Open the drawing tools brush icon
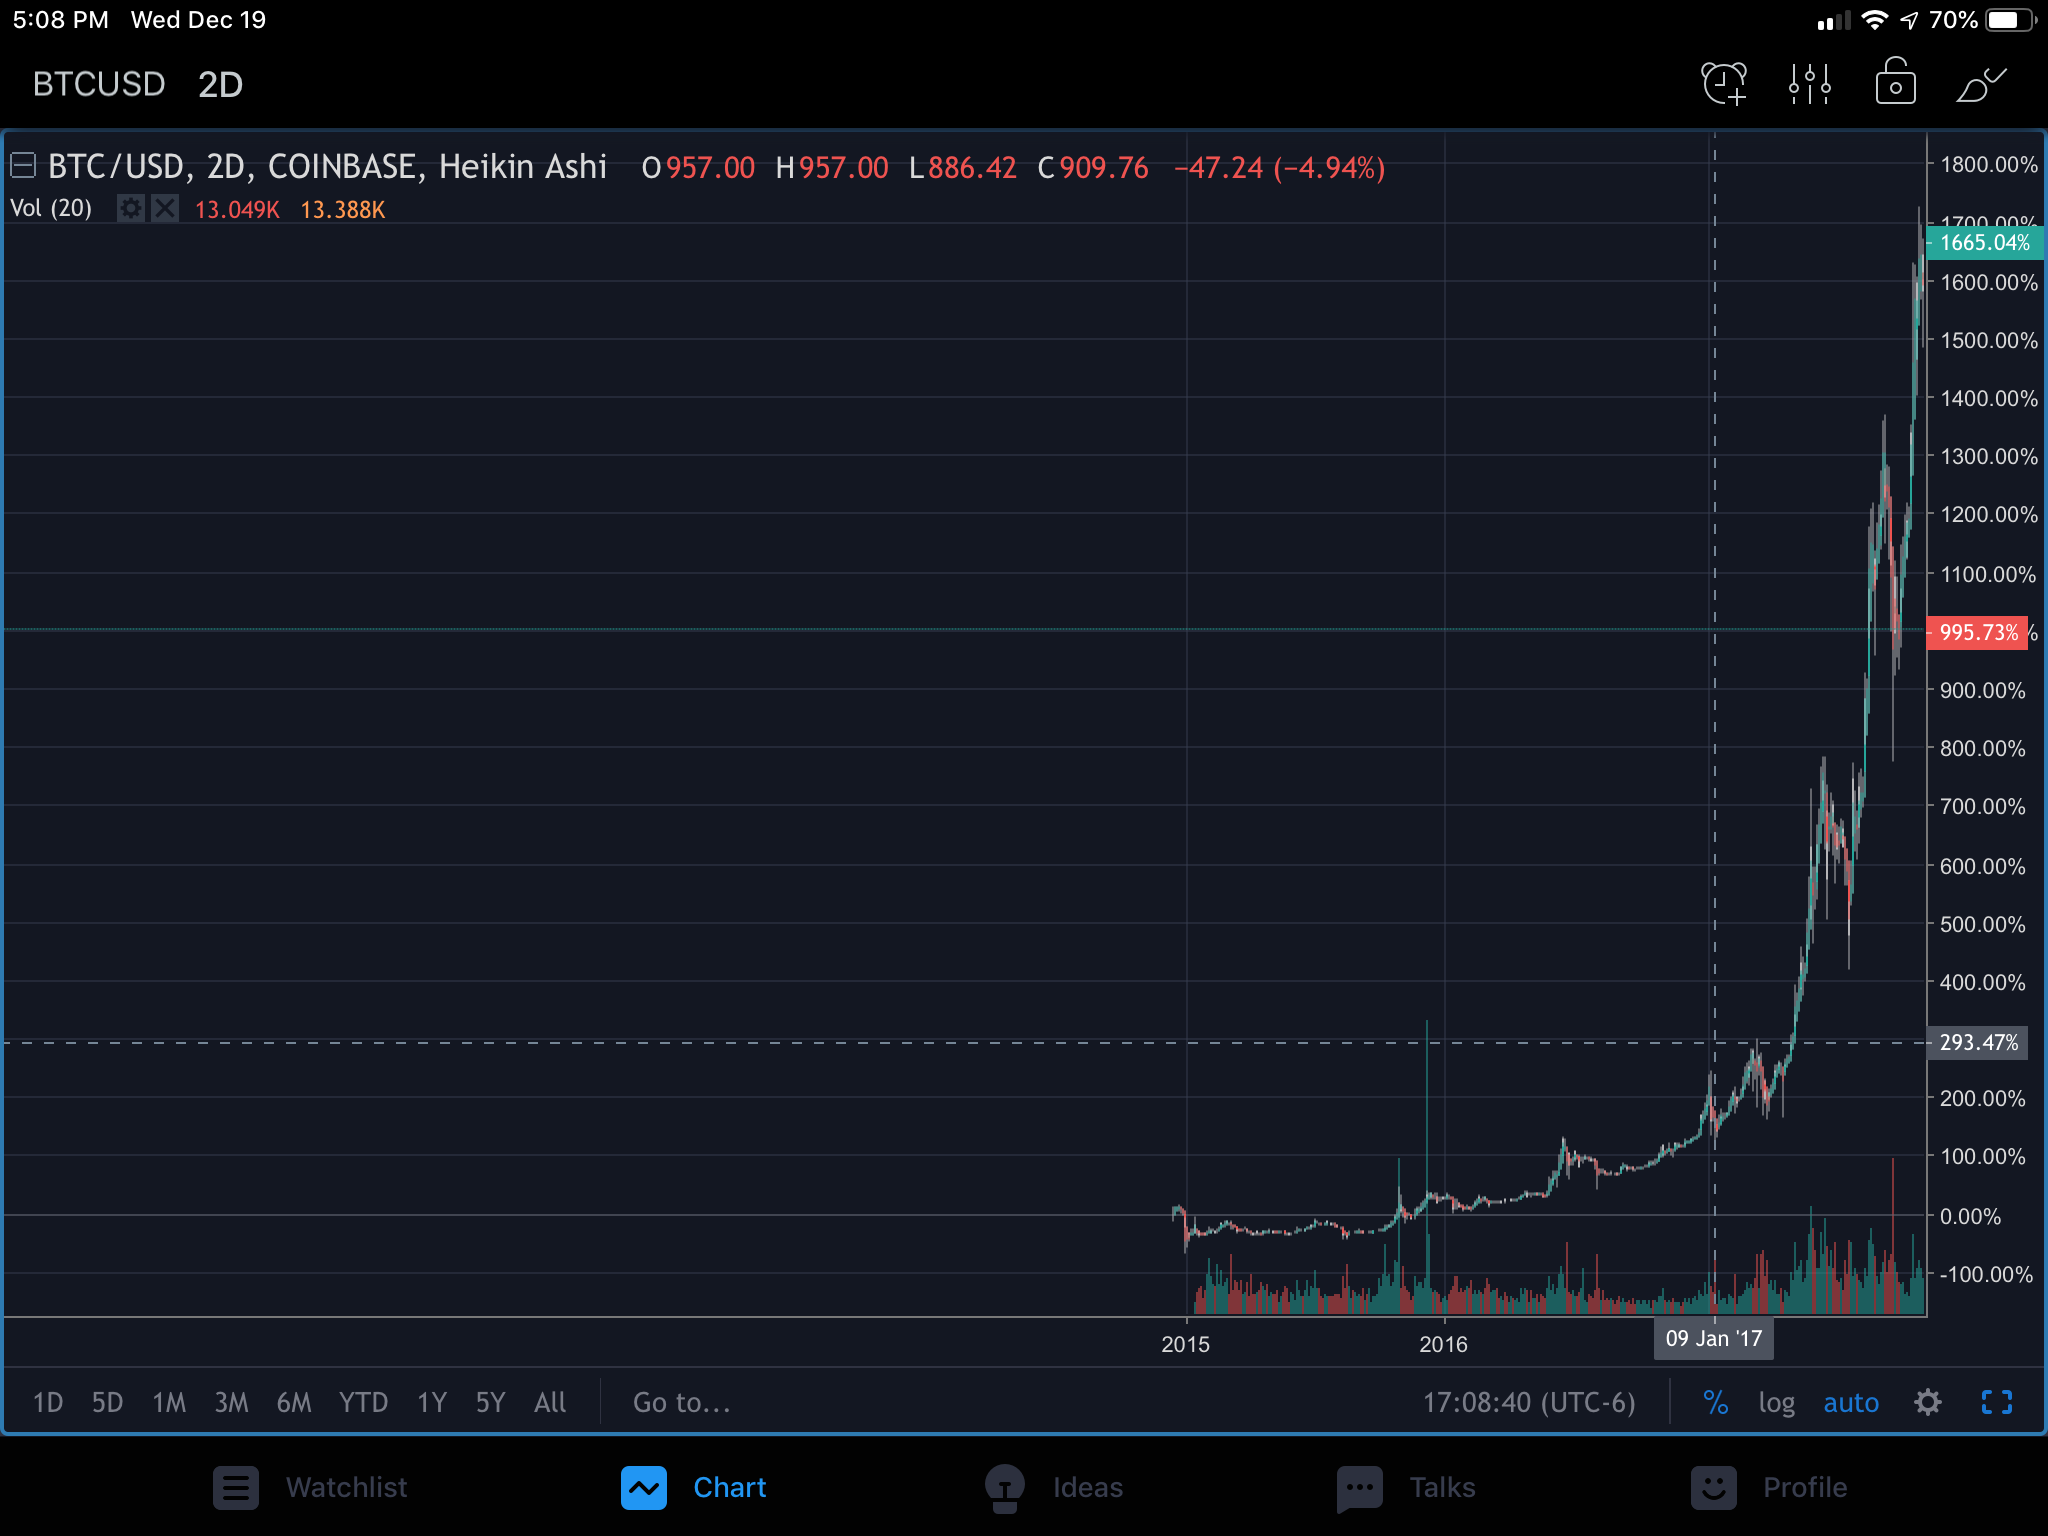Screen dimensions: 2048x1536 coord(1980,84)
